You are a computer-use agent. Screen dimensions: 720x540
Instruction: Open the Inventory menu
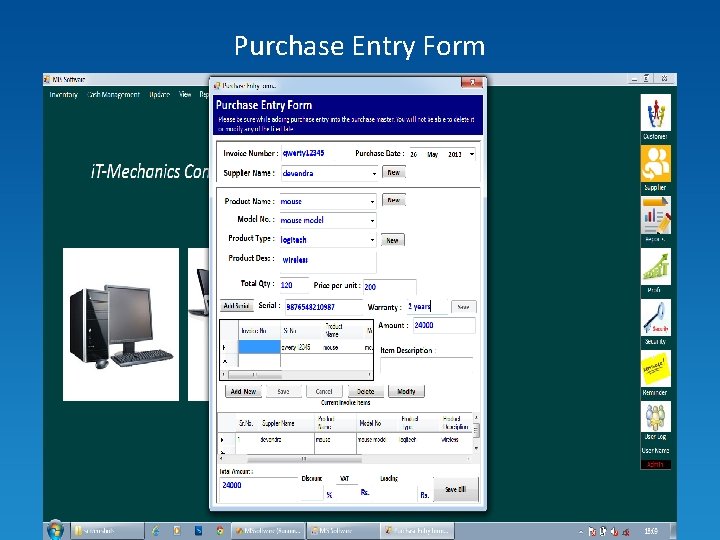pyautogui.click(x=64, y=95)
